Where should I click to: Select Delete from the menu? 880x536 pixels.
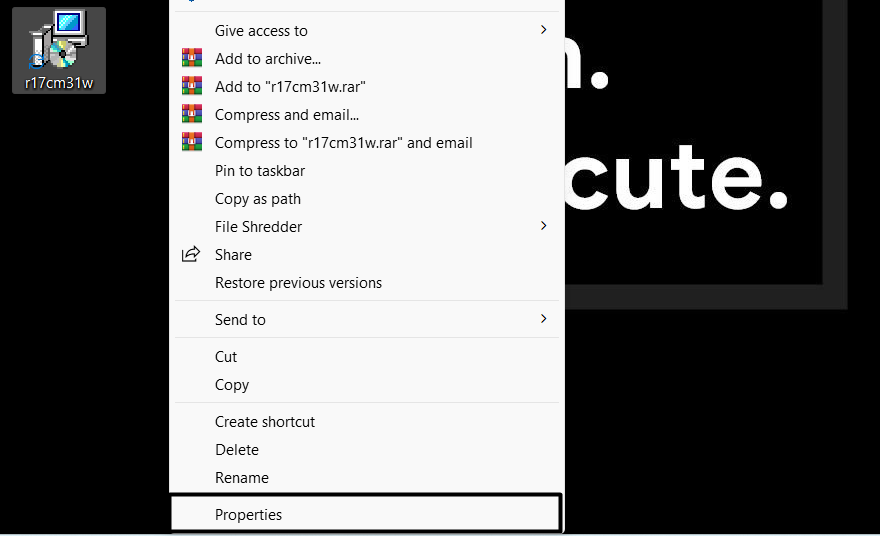coord(237,450)
